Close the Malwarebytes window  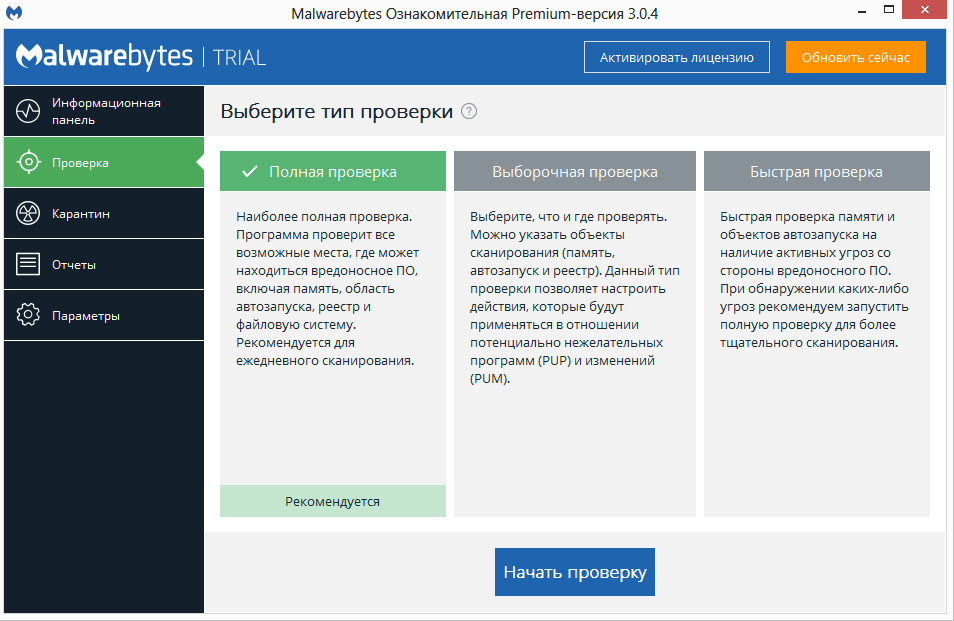click(x=925, y=10)
